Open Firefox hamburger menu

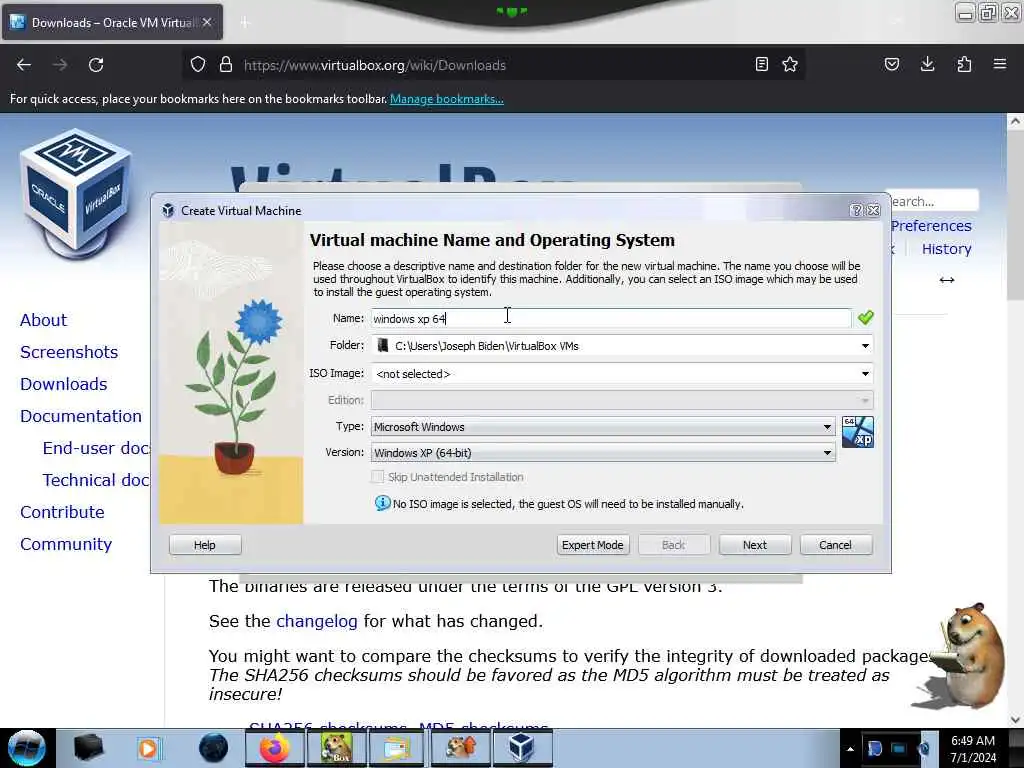[x=1000, y=65]
